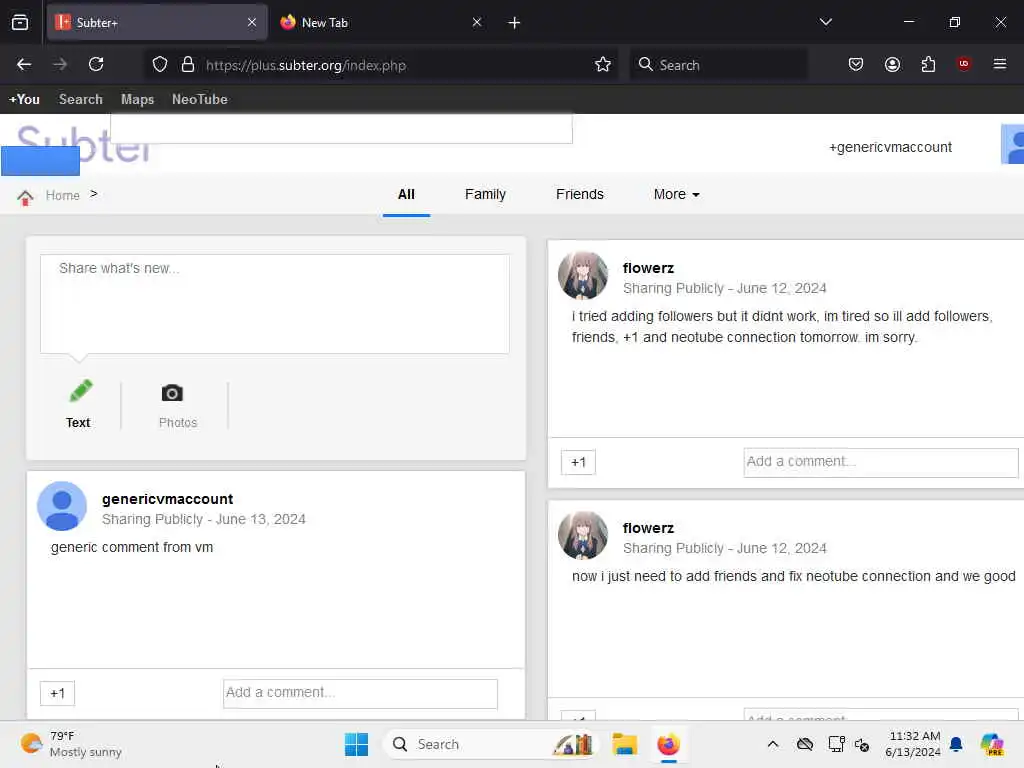This screenshot has width=1024, height=768.
Task: Show hidden system tray icons
Action: 773,744
